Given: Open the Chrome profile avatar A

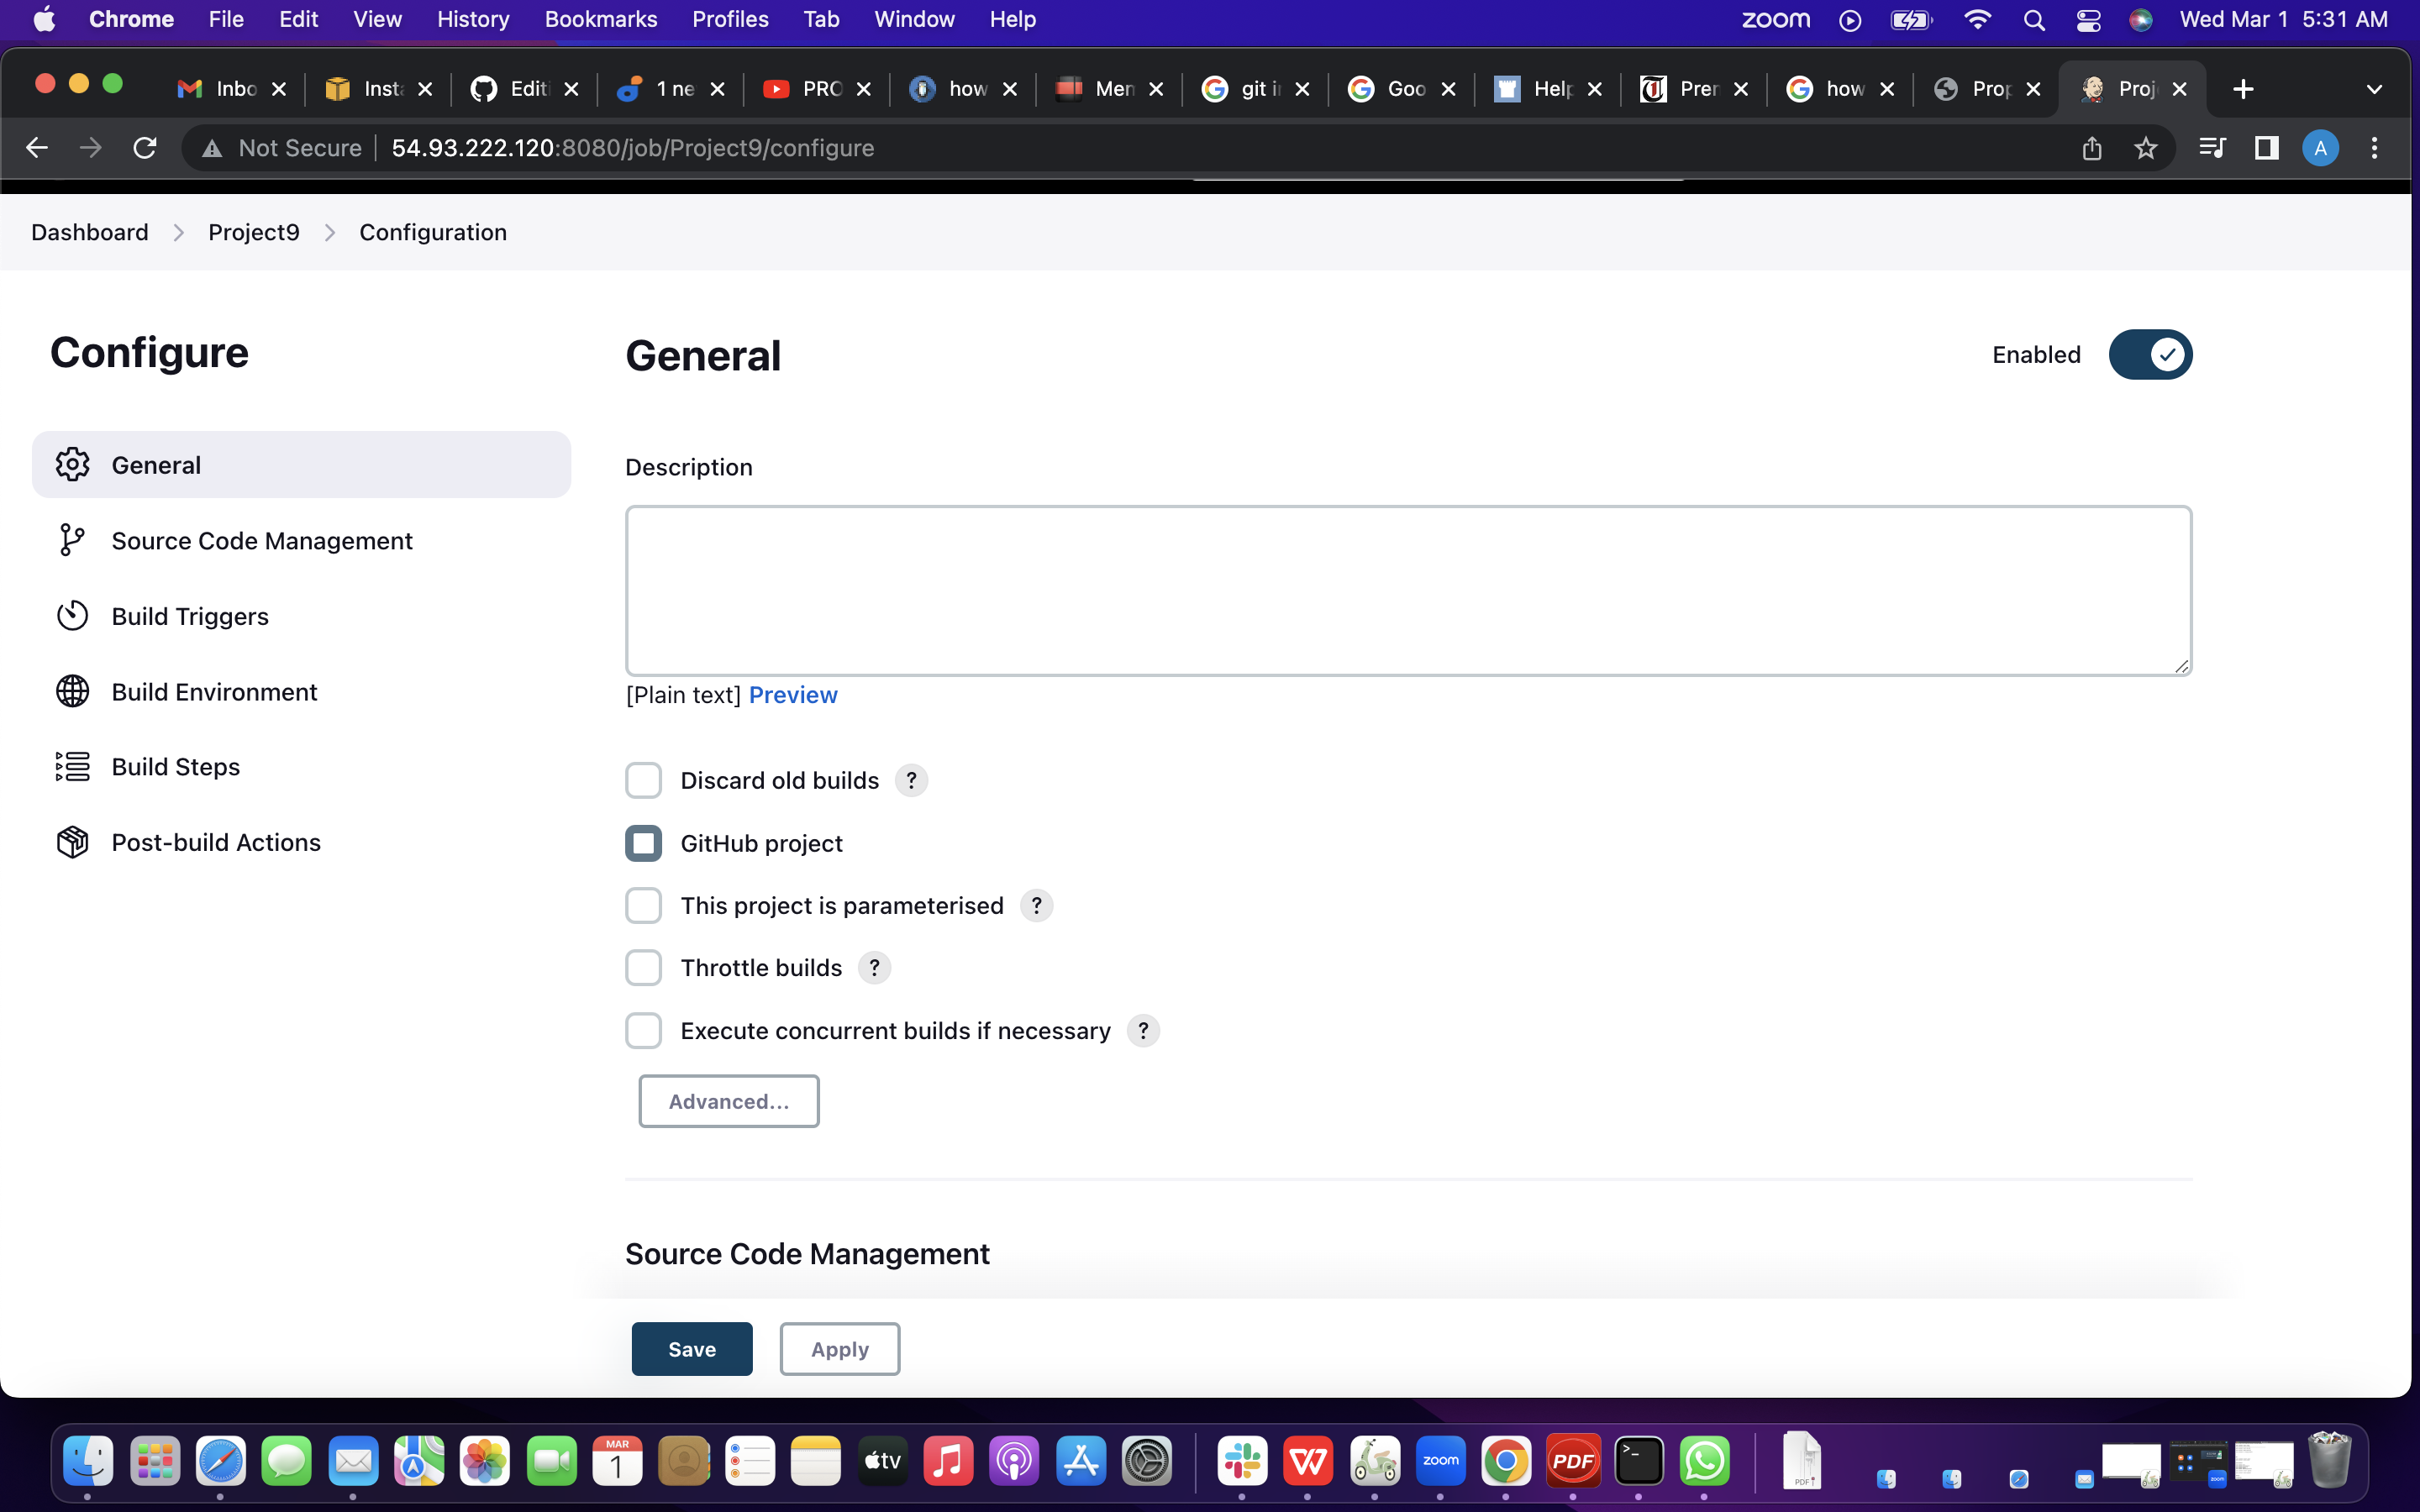Looking at the screenshot, I should click(x=2320, y=148).
